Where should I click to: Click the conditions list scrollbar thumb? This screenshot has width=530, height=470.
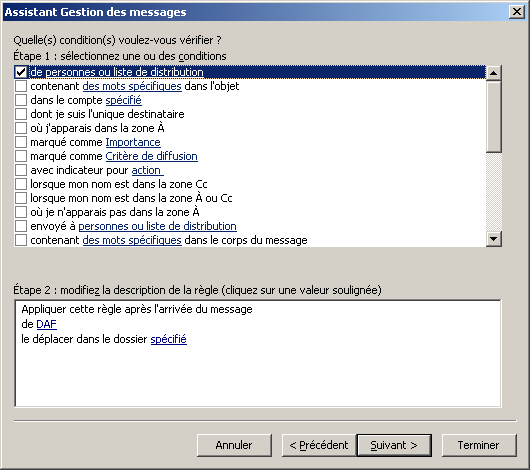coord(493,116)
